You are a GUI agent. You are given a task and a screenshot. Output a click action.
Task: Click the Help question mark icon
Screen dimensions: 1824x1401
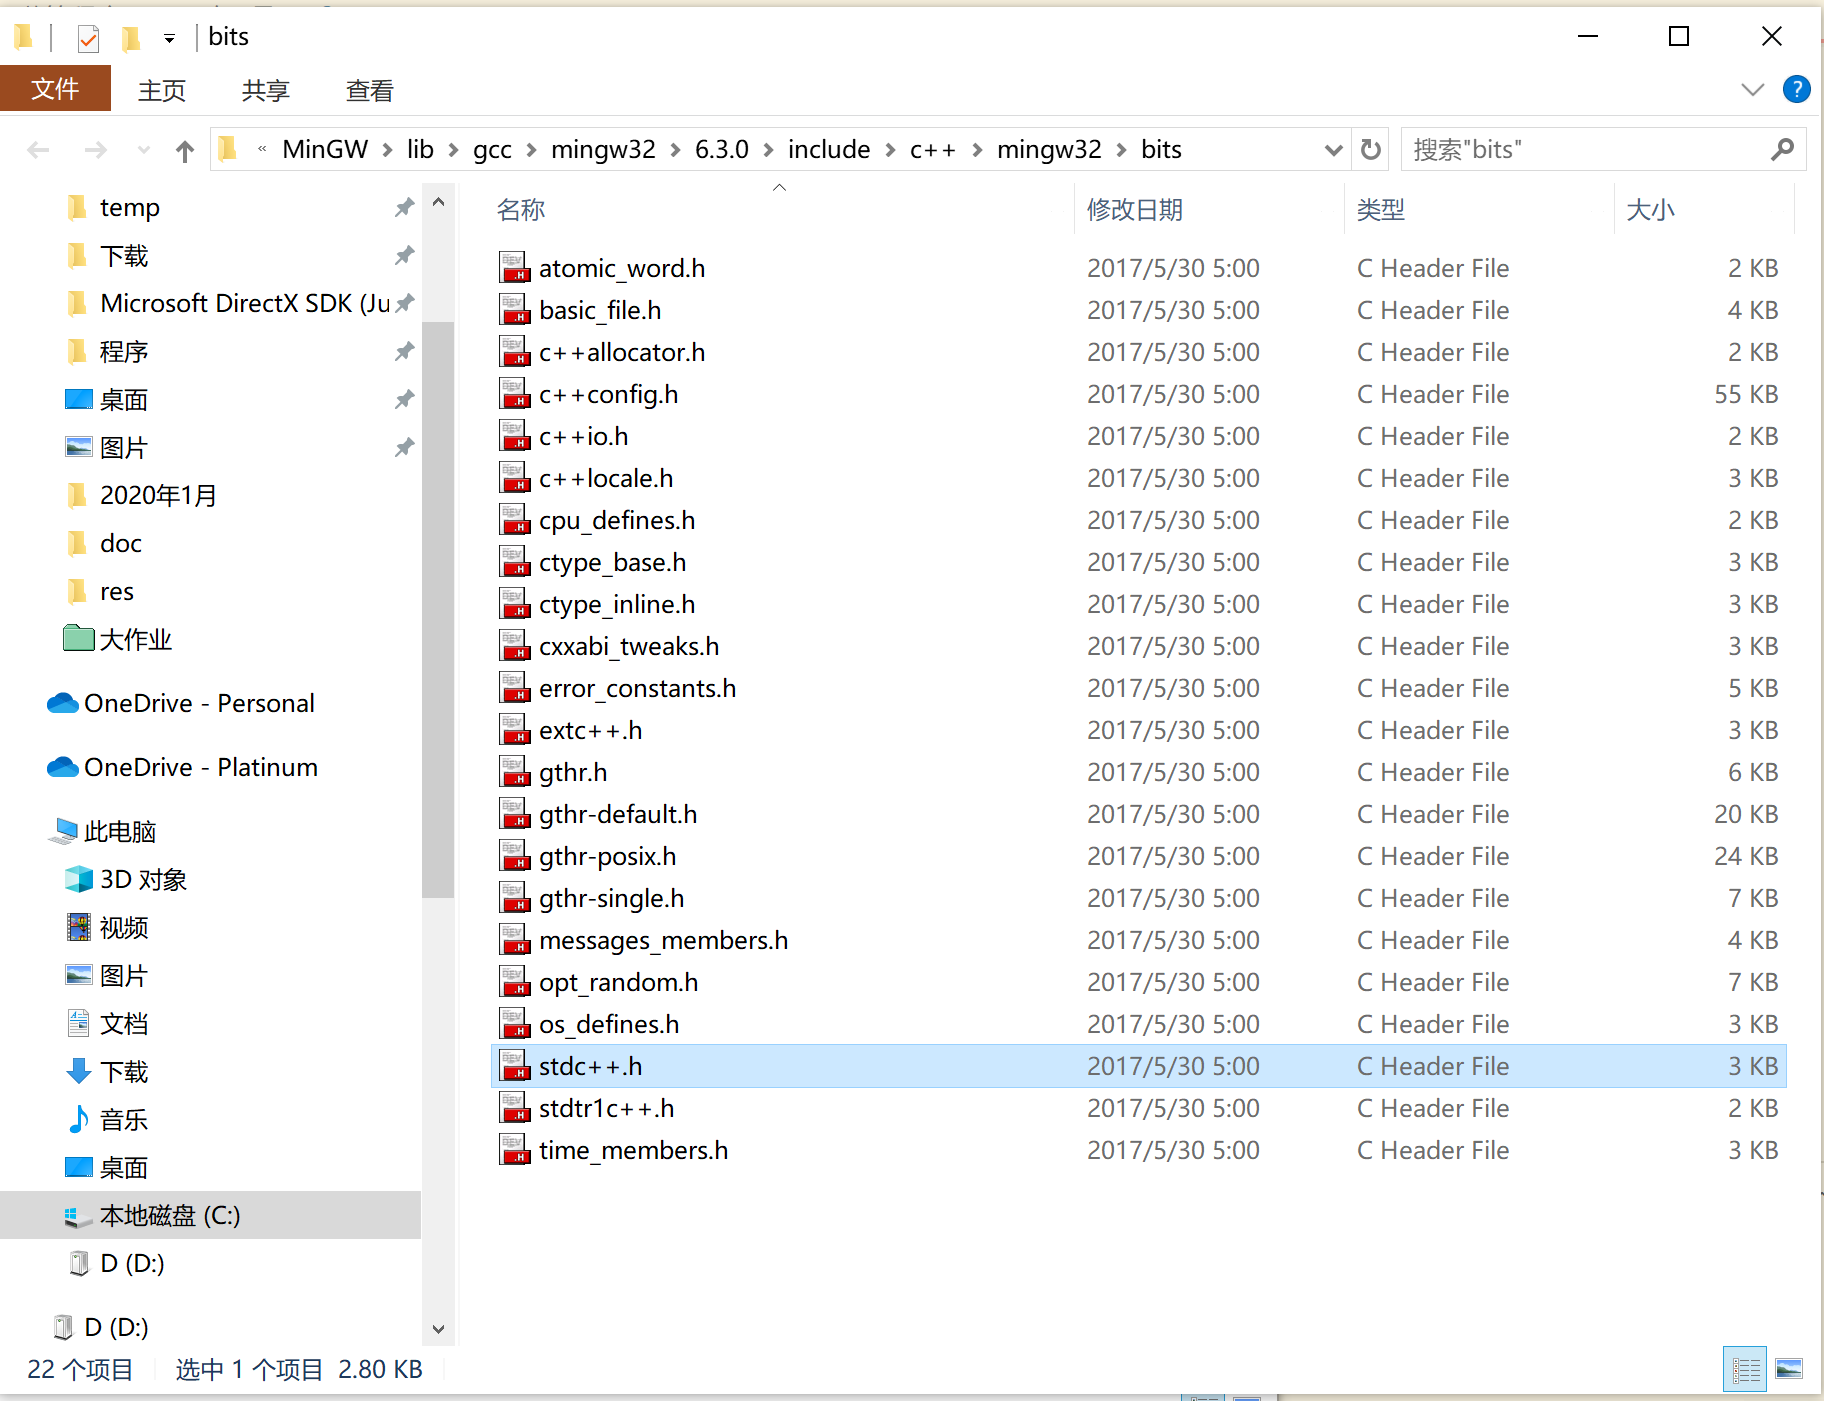pyautogui.click(x=1797, y=89)
